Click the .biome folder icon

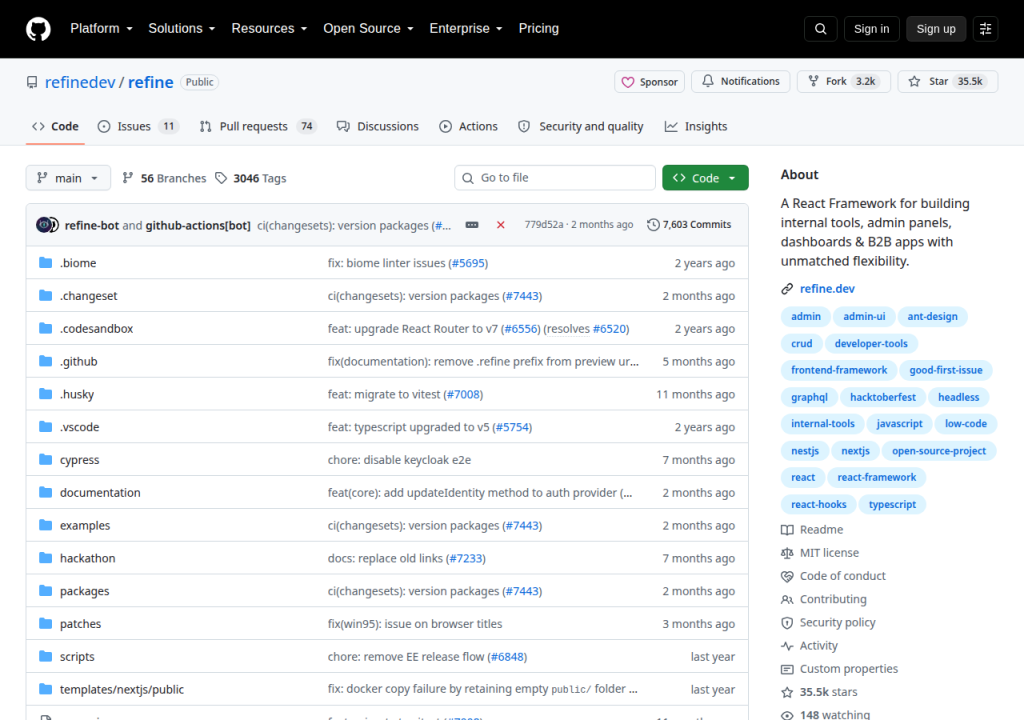click(x=45, y=263)
